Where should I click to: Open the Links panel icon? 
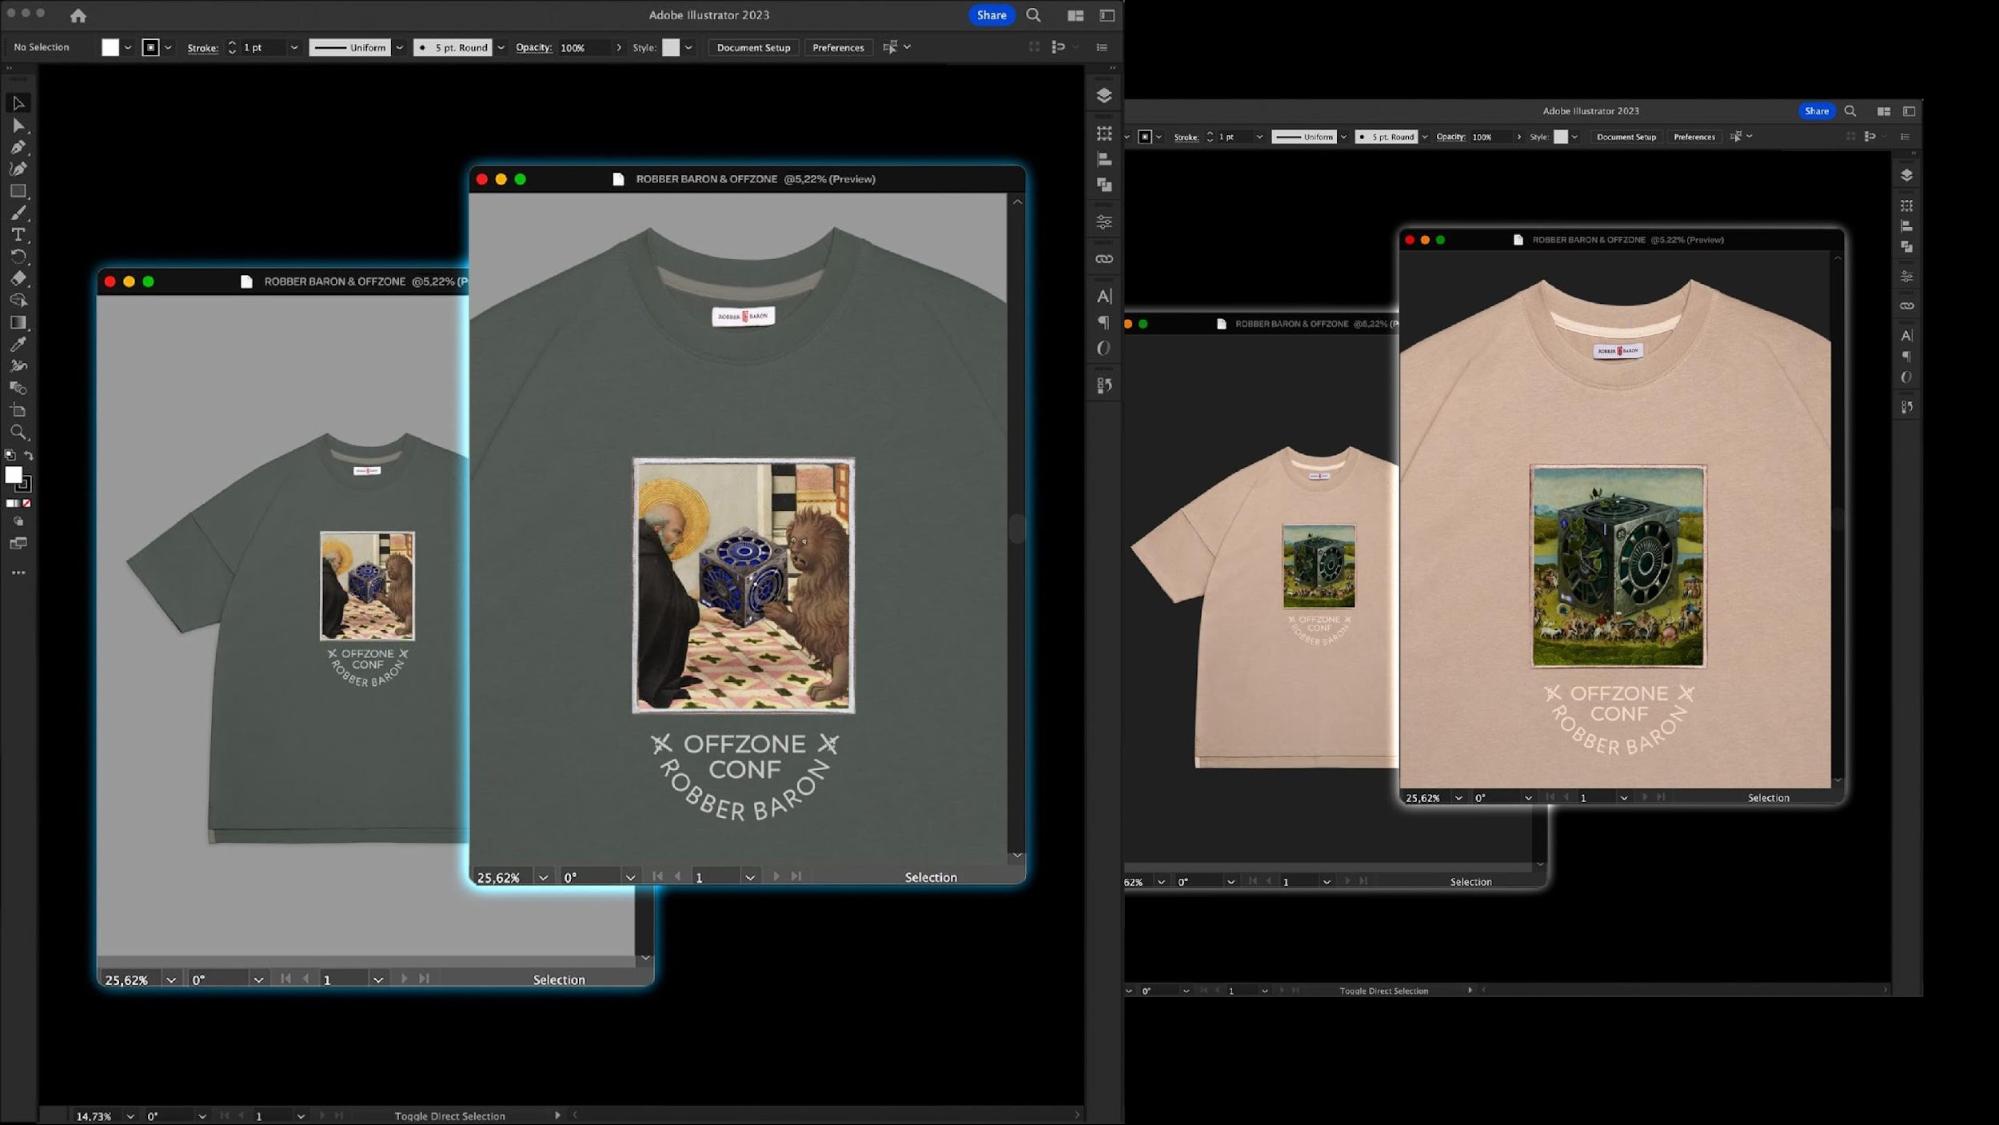[1104, 259]
